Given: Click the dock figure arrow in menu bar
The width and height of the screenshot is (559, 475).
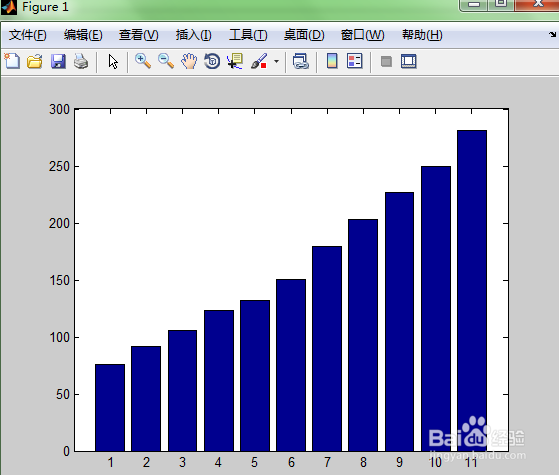Looking at the screenshot, I should point(553,34).
